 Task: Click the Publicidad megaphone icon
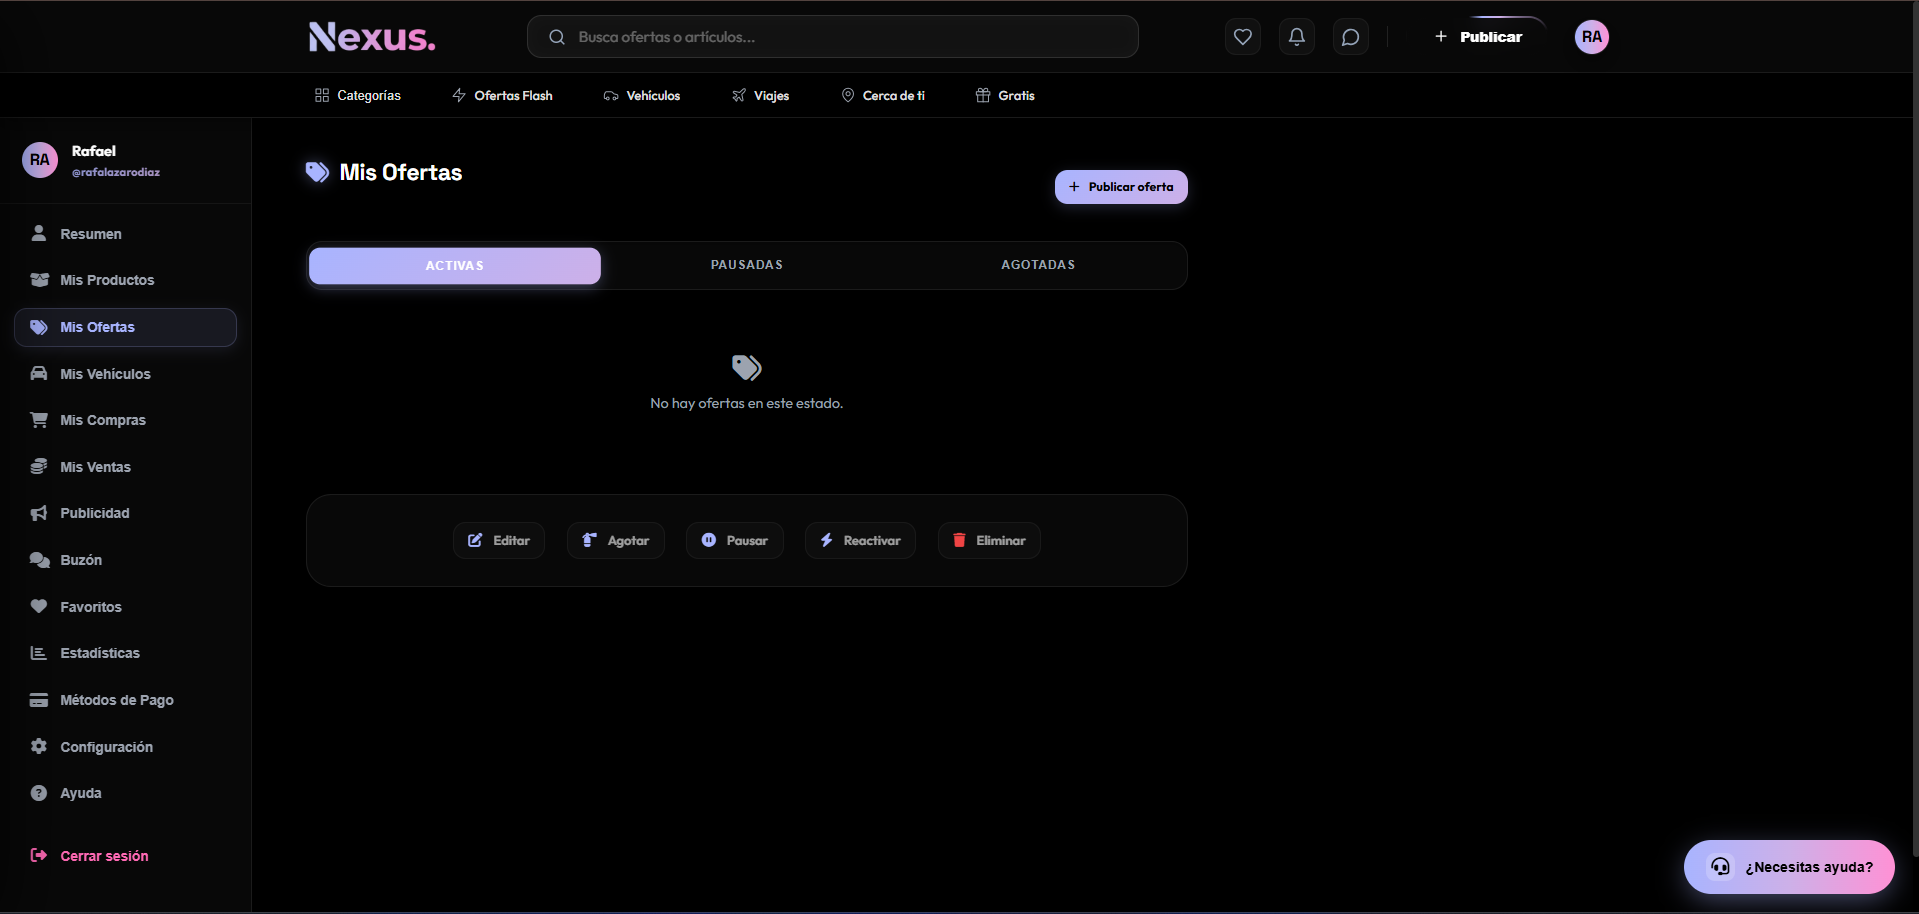tap(39, 513)
